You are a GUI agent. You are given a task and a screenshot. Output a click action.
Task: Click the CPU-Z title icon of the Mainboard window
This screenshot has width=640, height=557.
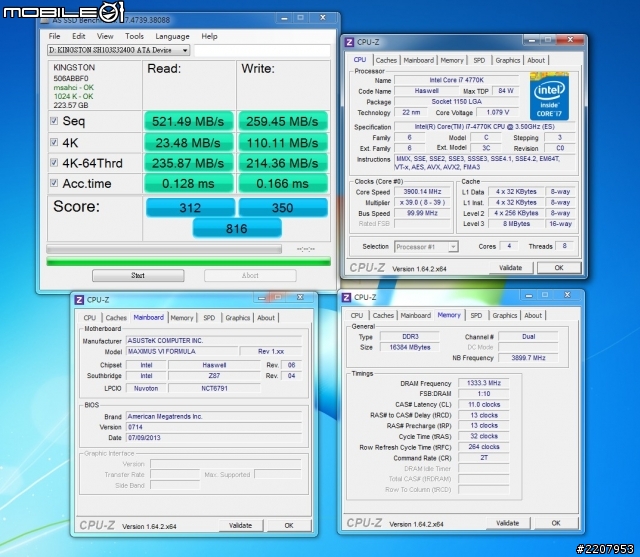(x=78, y=300)
